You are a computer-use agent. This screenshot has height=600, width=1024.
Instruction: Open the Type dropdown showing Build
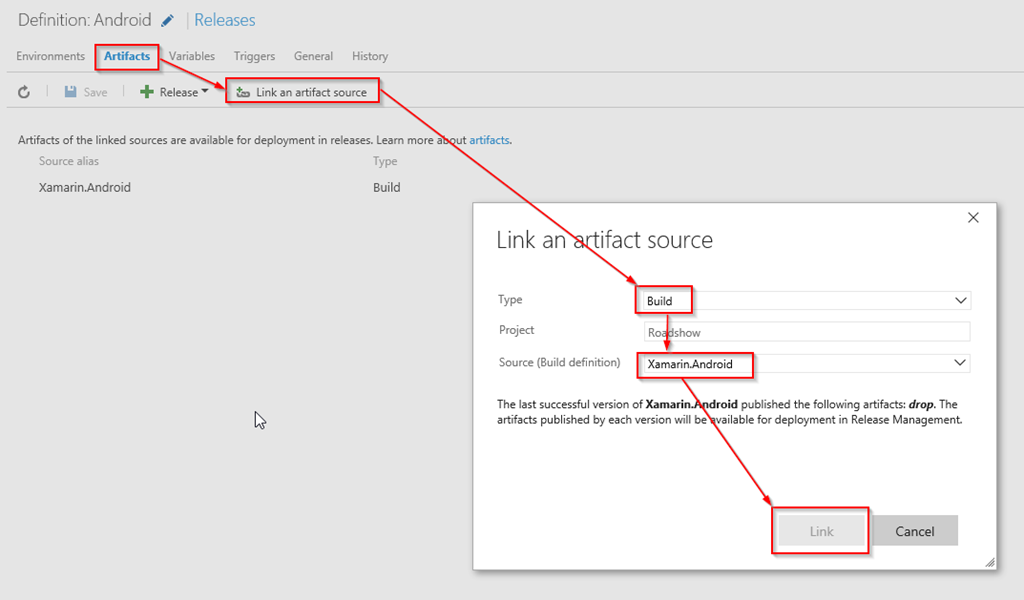click(x=960, y=301)
